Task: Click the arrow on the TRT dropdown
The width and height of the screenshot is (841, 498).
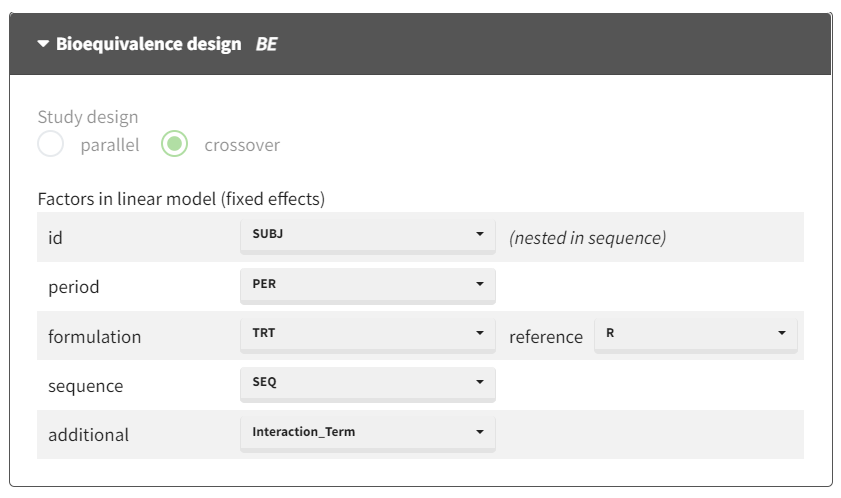Action: (479, 334)
